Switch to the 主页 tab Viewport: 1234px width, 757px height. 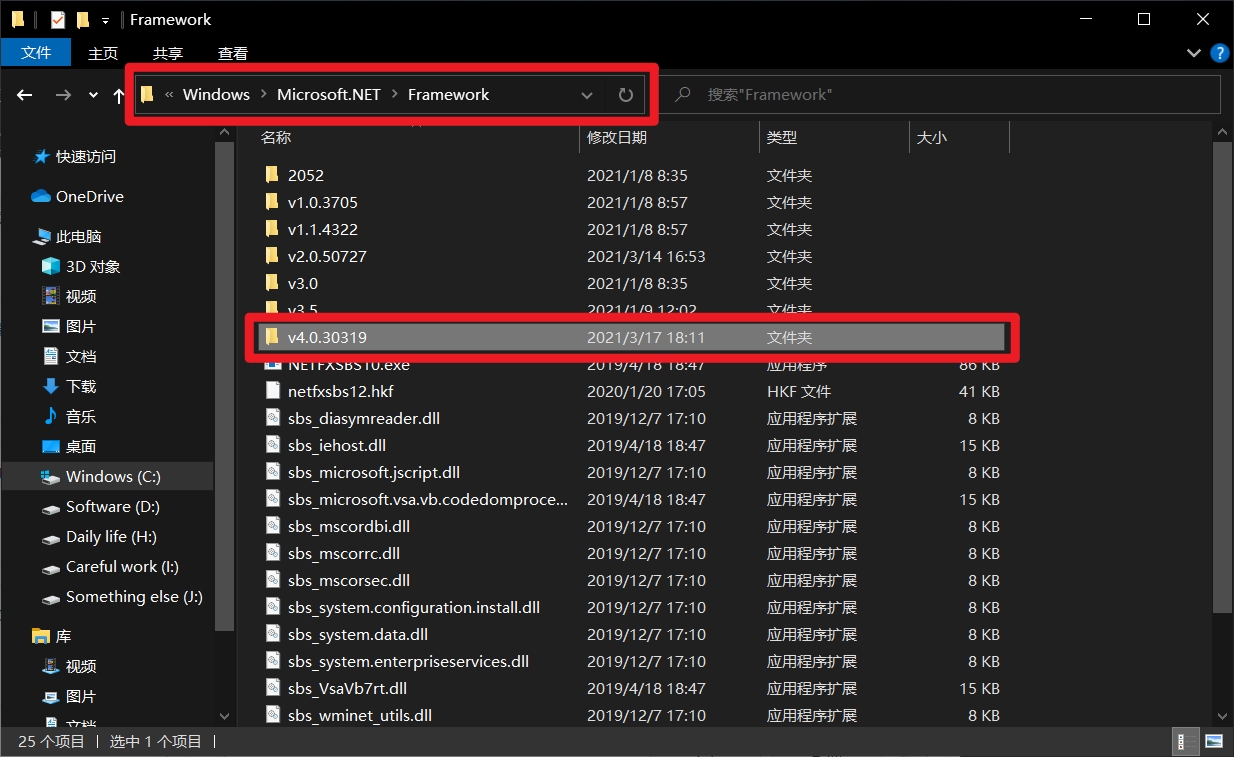(103, 53)
